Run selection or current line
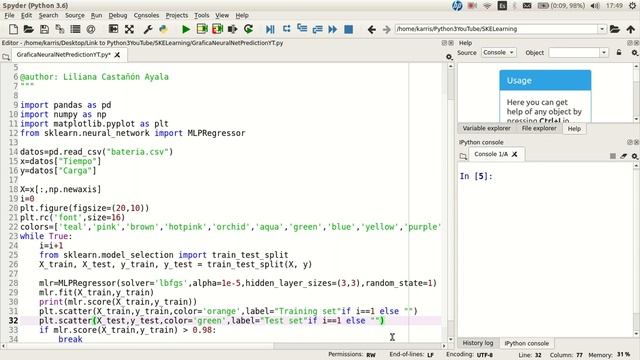 pyautogui.click(x=233, y=29)
